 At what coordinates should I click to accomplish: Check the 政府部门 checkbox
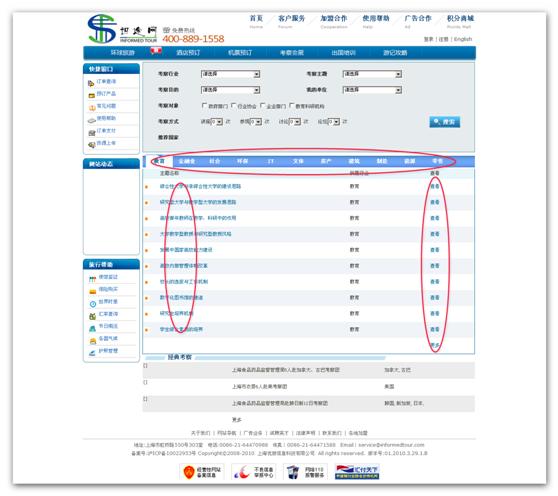[x=204, y=105]
